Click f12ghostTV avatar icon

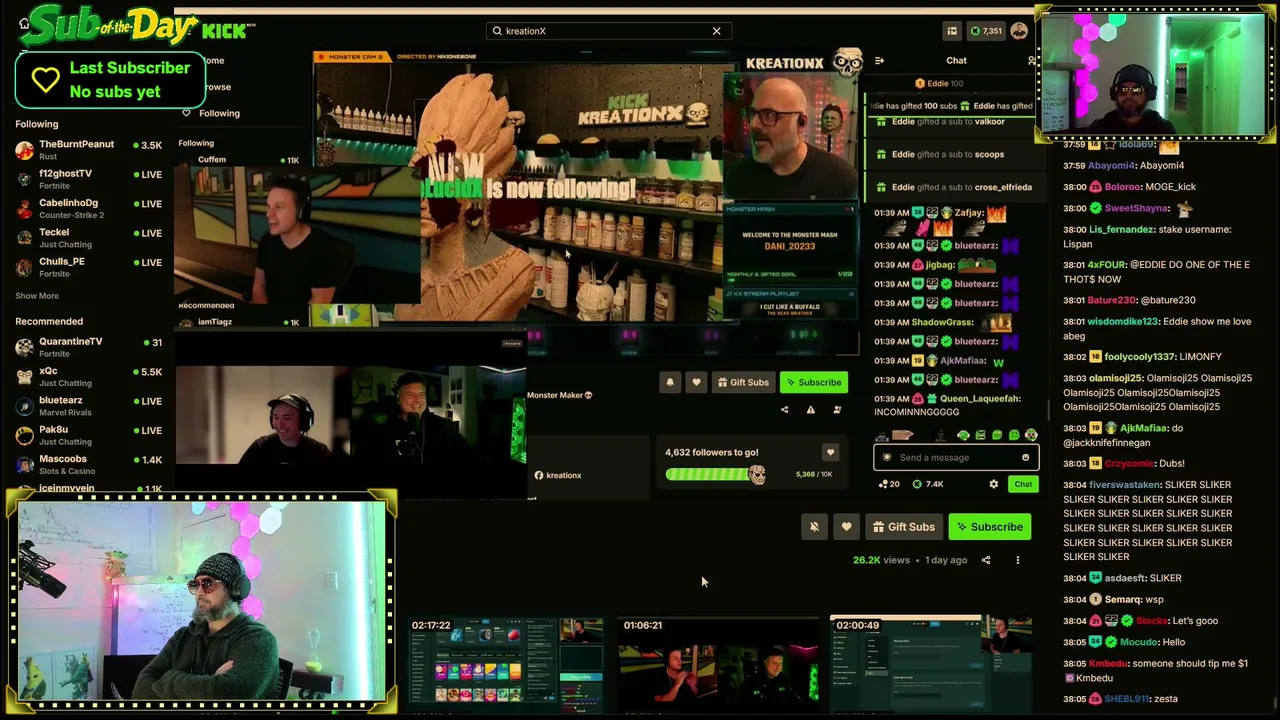tap(24, 179)
